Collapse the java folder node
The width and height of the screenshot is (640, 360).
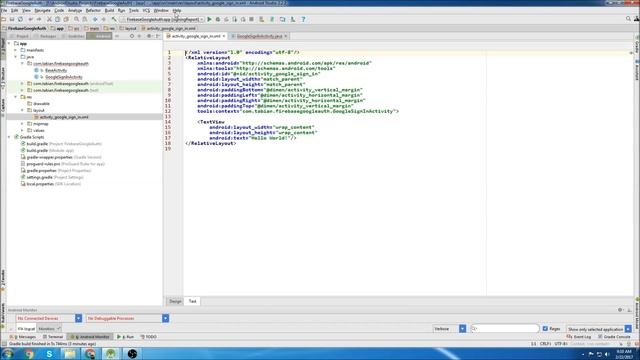(16, 57)
